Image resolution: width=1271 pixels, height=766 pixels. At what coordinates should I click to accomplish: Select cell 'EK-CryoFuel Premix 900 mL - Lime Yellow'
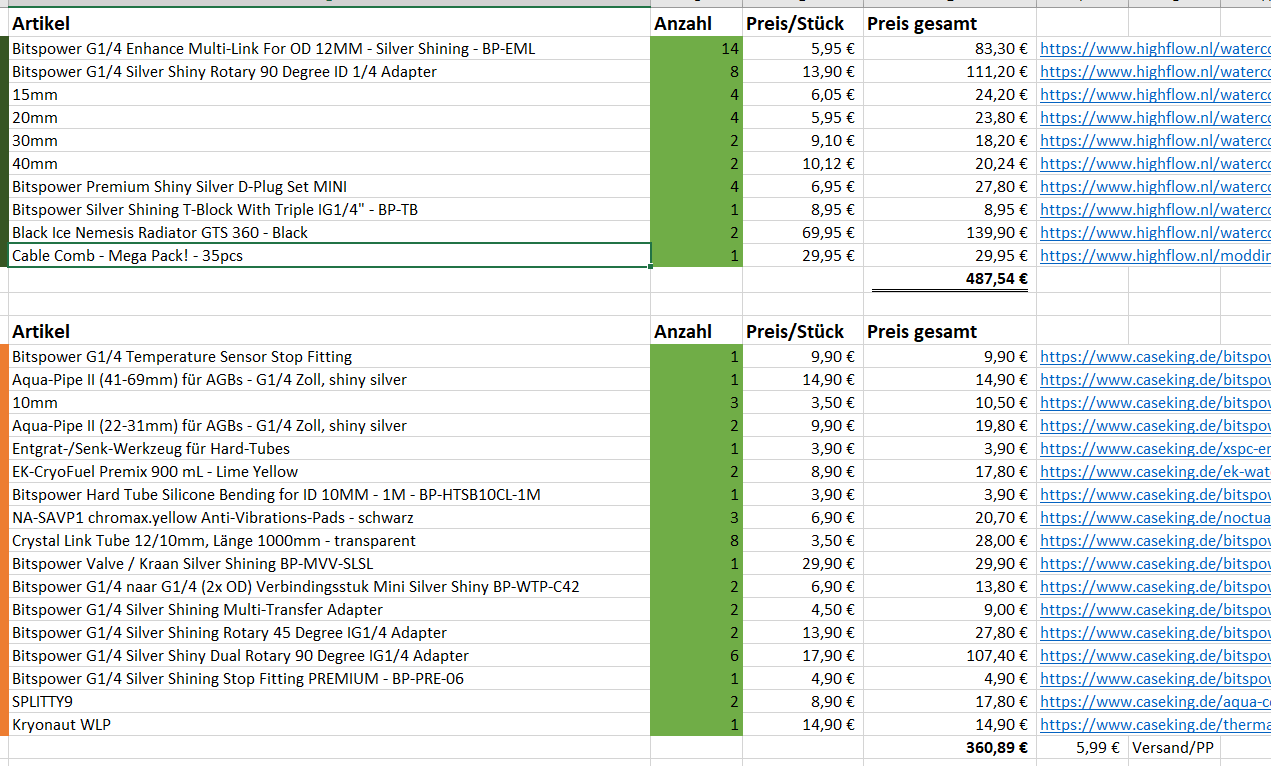330,471
